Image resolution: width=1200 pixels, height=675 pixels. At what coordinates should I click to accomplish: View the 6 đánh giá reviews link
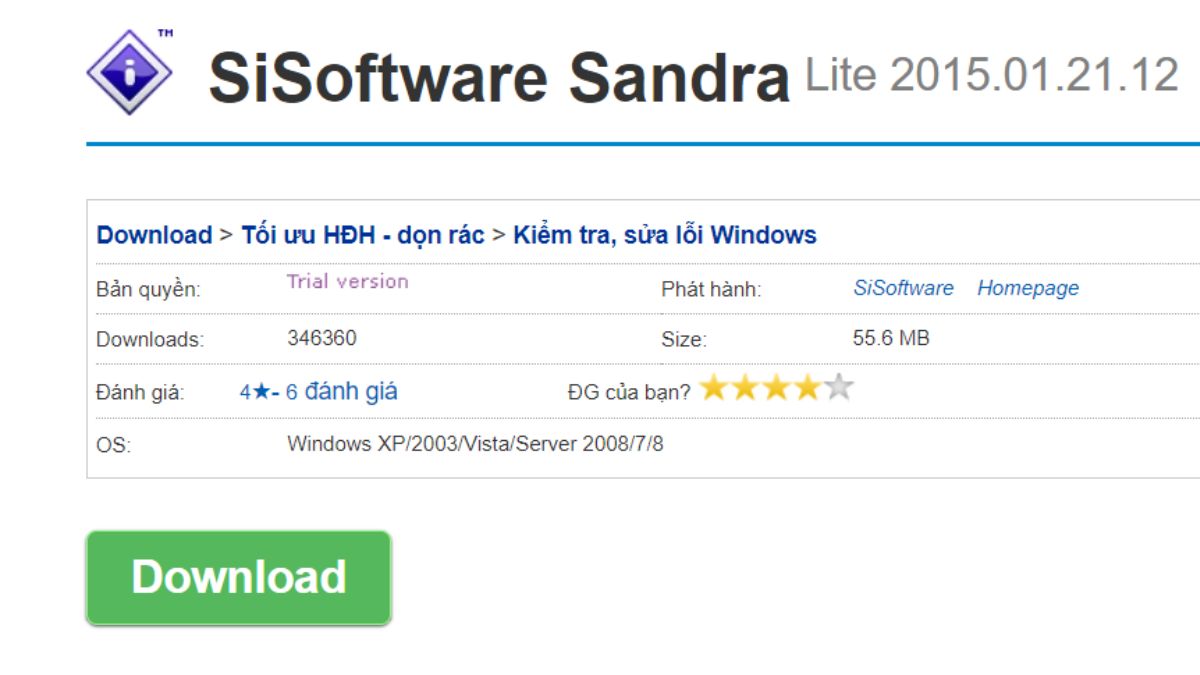[341, 391]
